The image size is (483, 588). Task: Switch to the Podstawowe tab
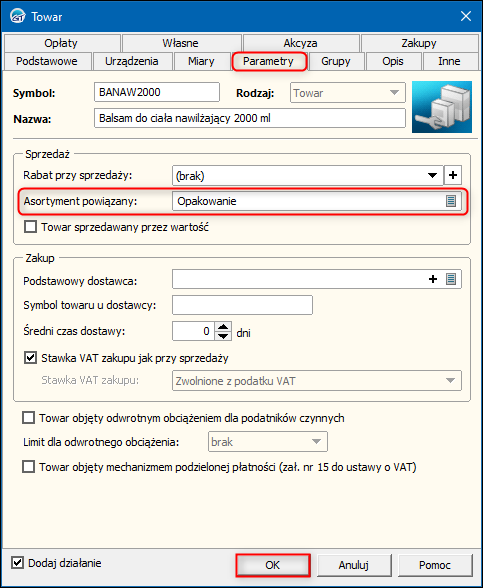coord(47,61)
